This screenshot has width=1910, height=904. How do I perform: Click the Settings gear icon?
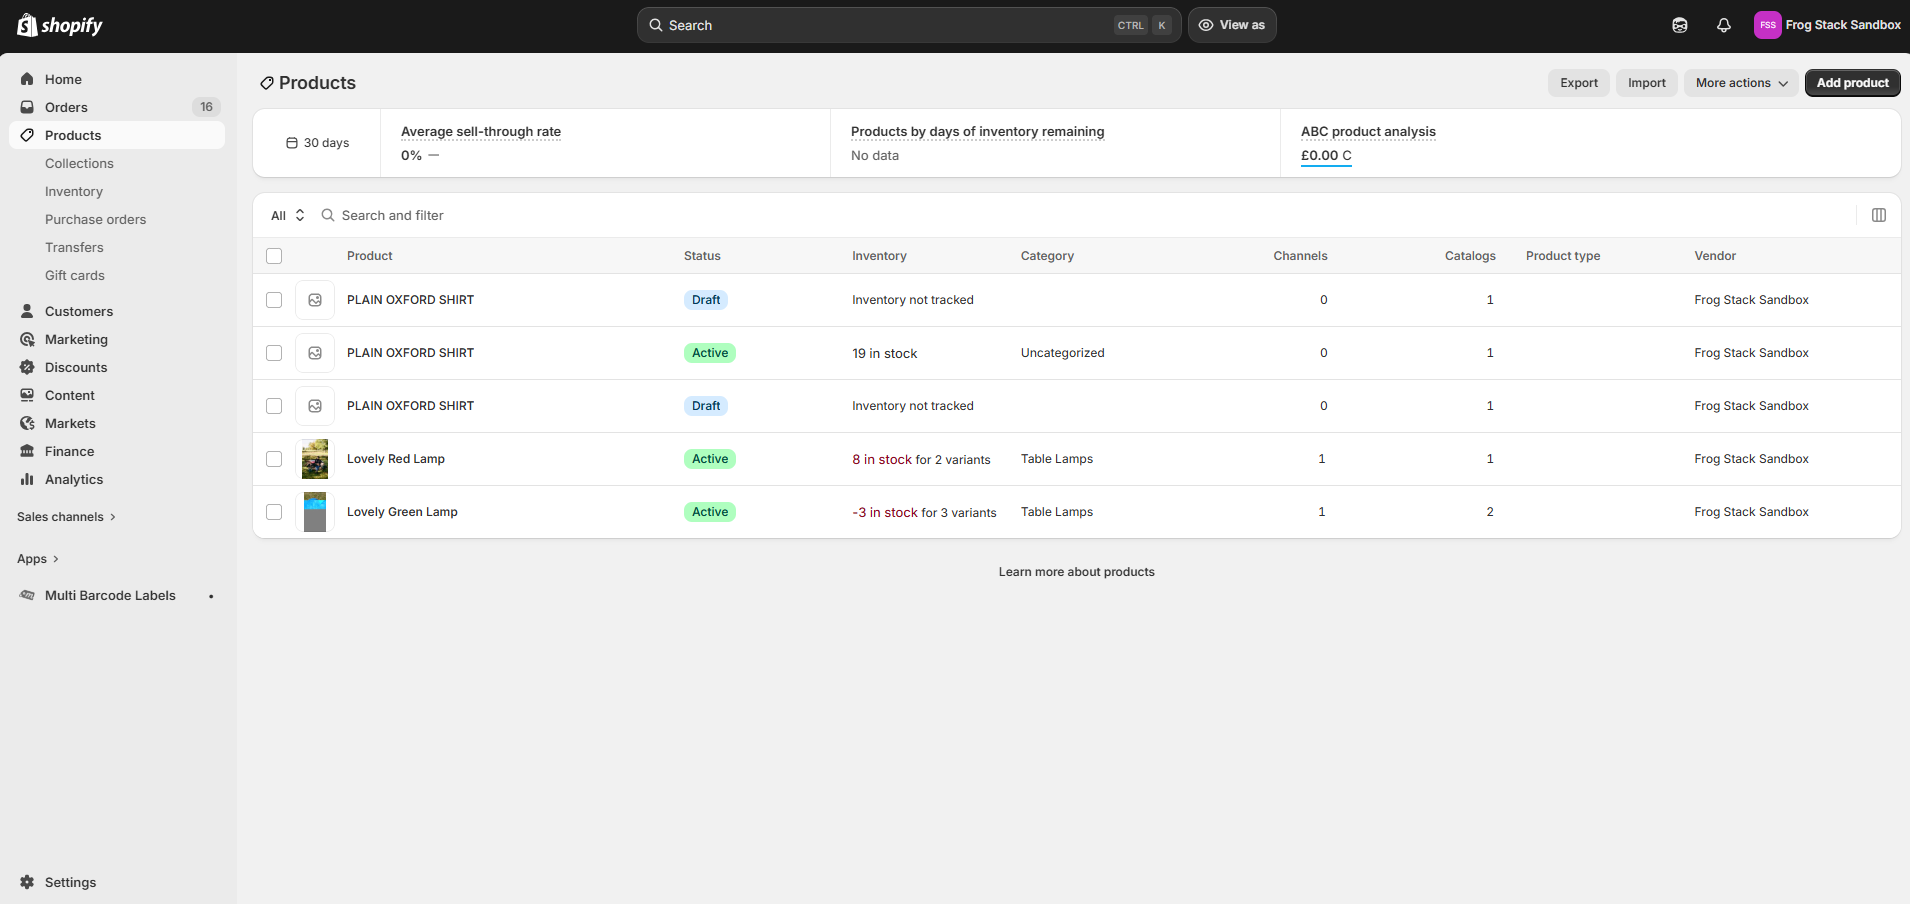[27, 882]
